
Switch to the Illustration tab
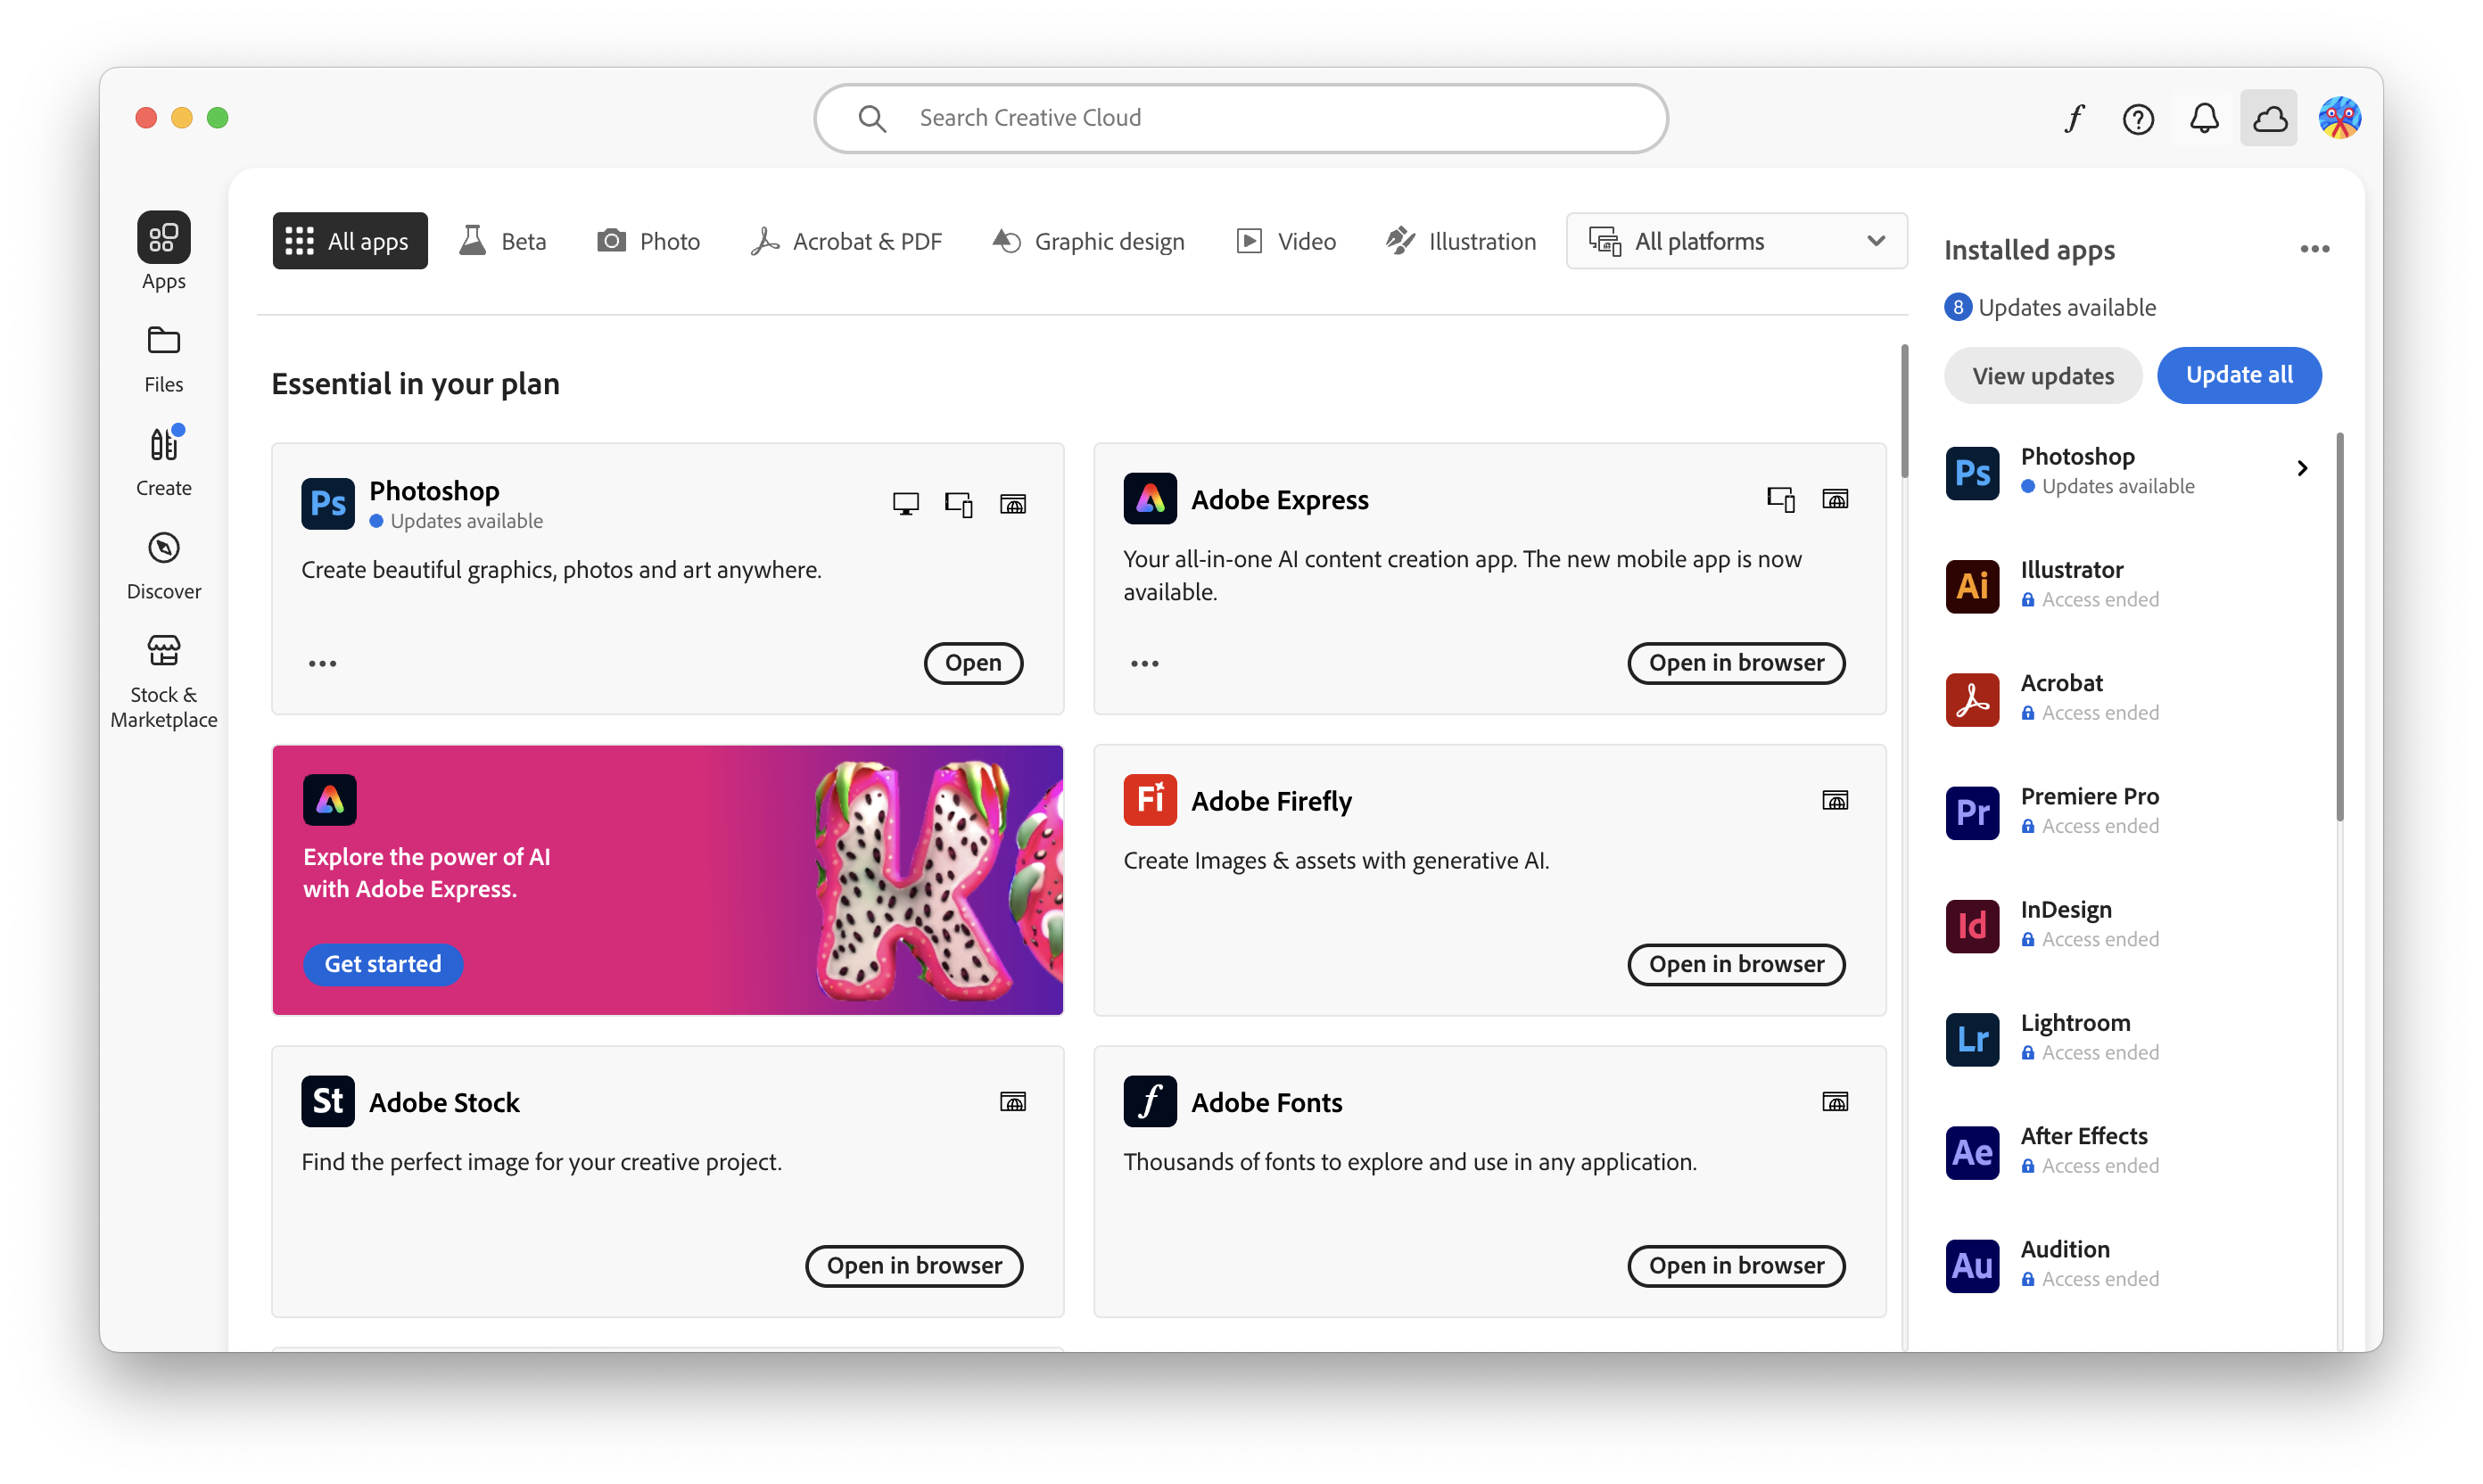(1461, 241)
